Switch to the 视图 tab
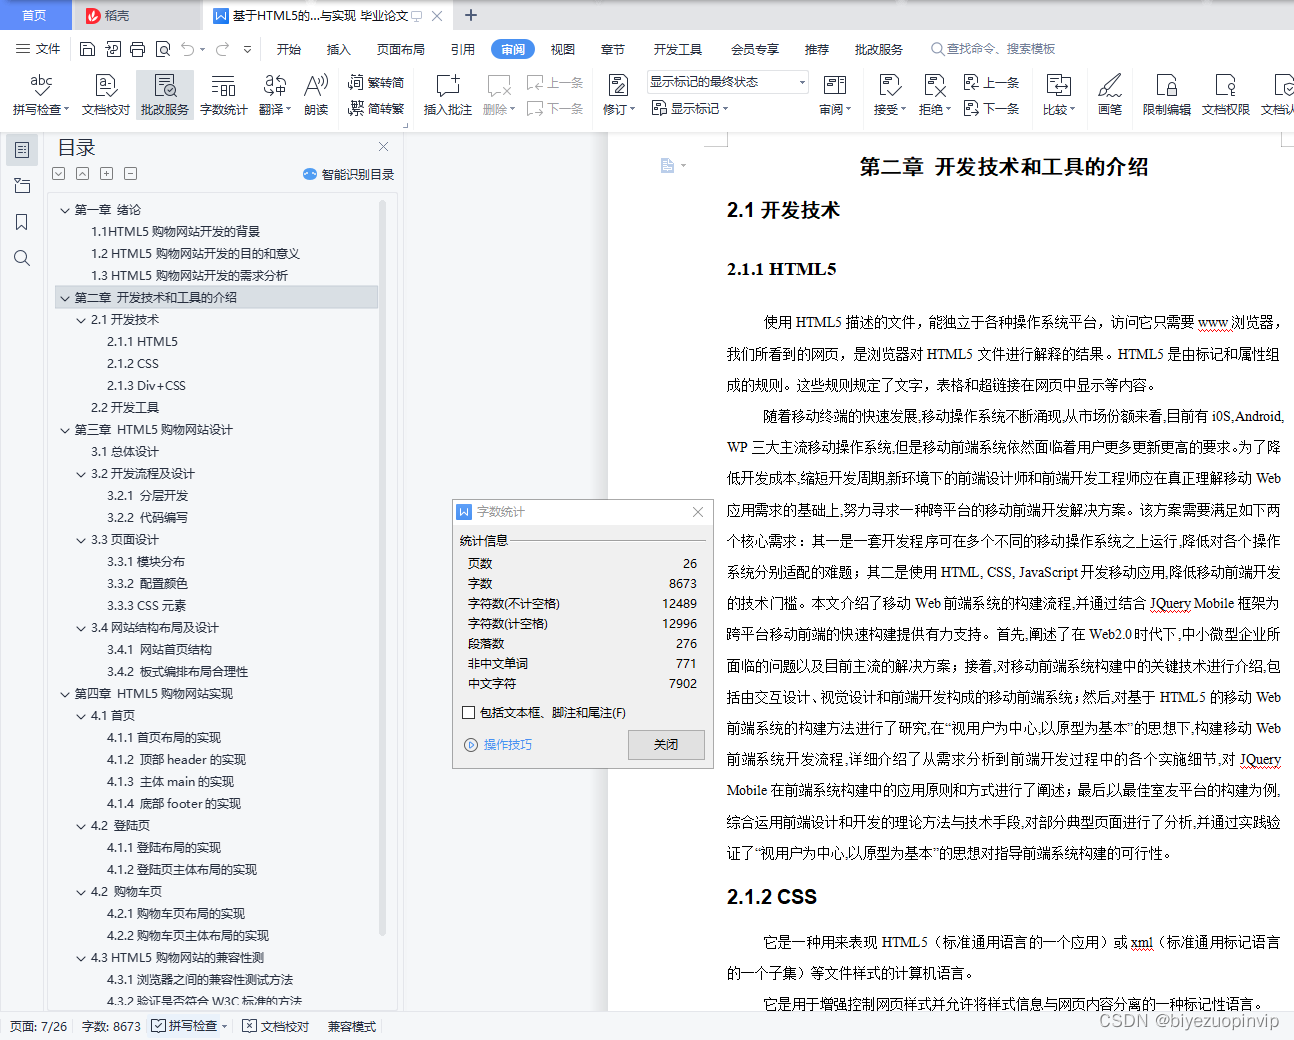 pos(563,49)
